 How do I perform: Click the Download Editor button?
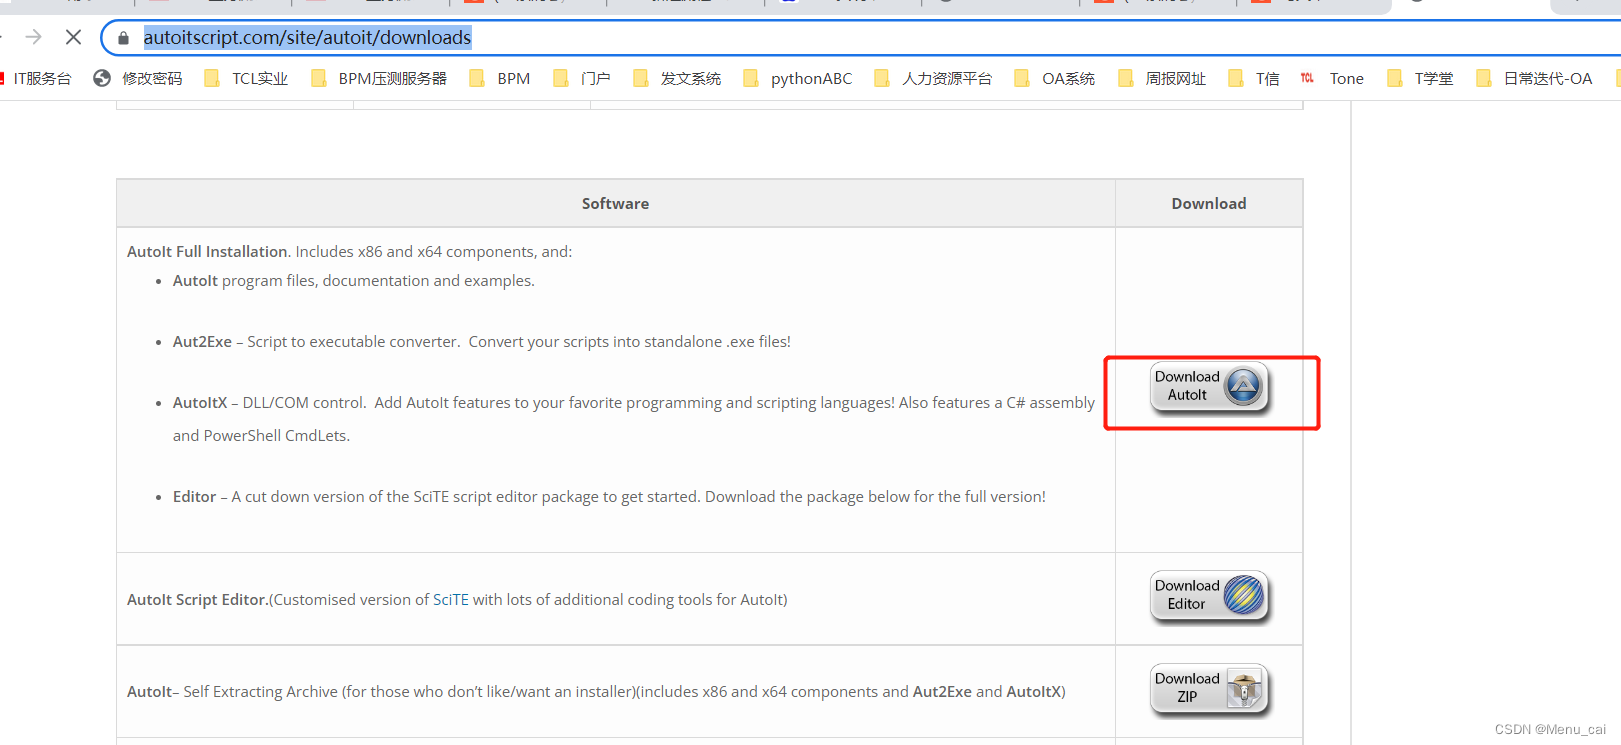tap(1210, 596)
